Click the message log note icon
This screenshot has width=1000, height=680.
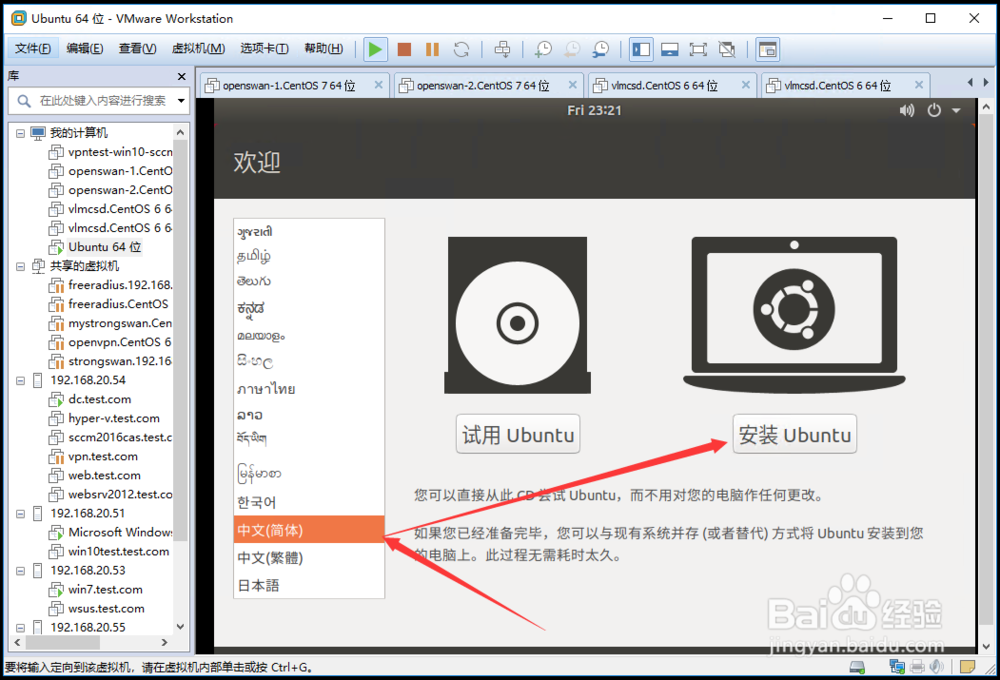coord(967,667)
